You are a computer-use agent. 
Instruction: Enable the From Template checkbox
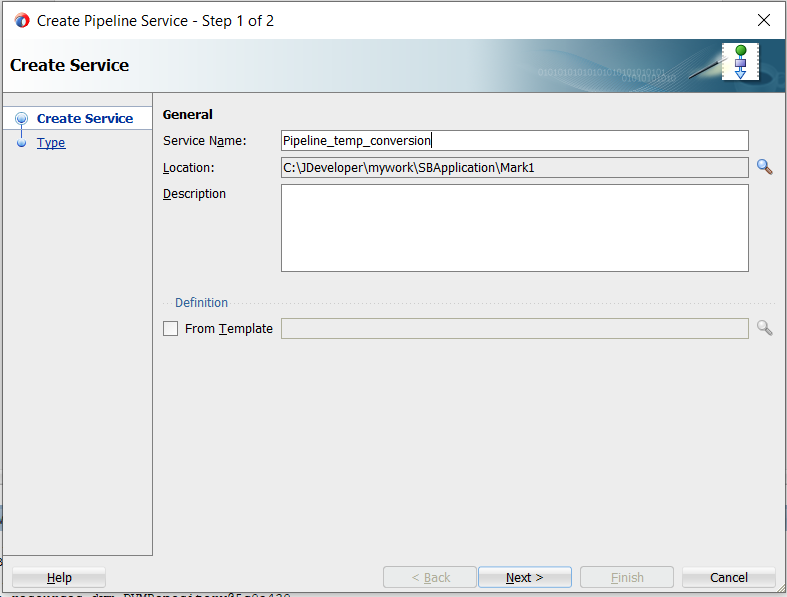click(171, 328)
